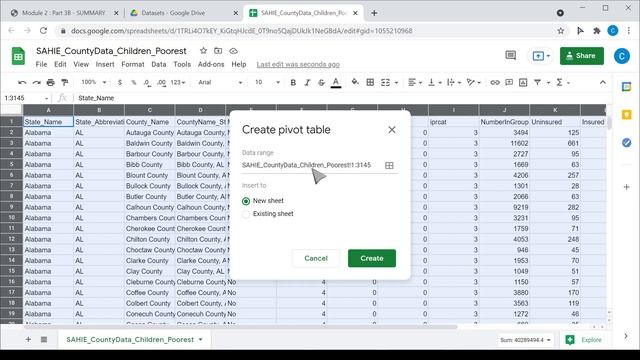
Task: Open the text color picker
Action: click(336, 82)
